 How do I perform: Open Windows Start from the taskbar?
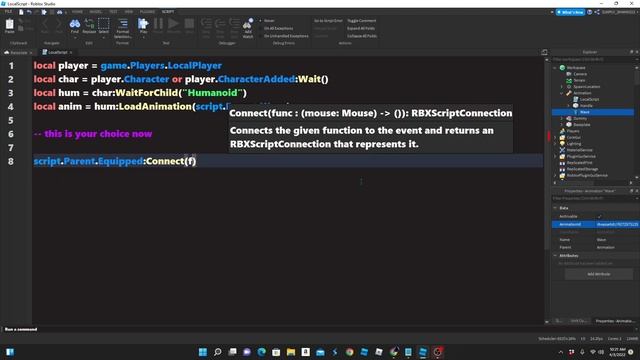pyautogui.click(x=202, y=352)
